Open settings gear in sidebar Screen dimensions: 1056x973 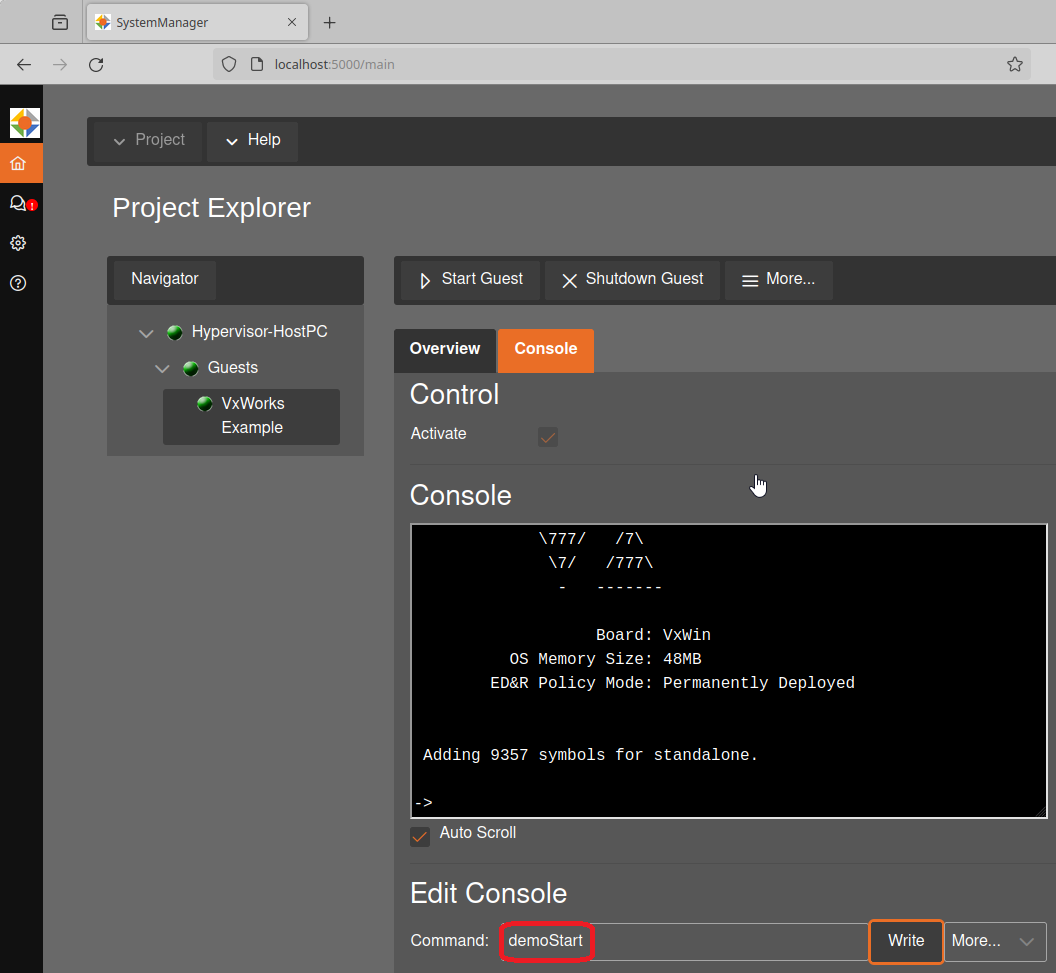coord(18,243)
